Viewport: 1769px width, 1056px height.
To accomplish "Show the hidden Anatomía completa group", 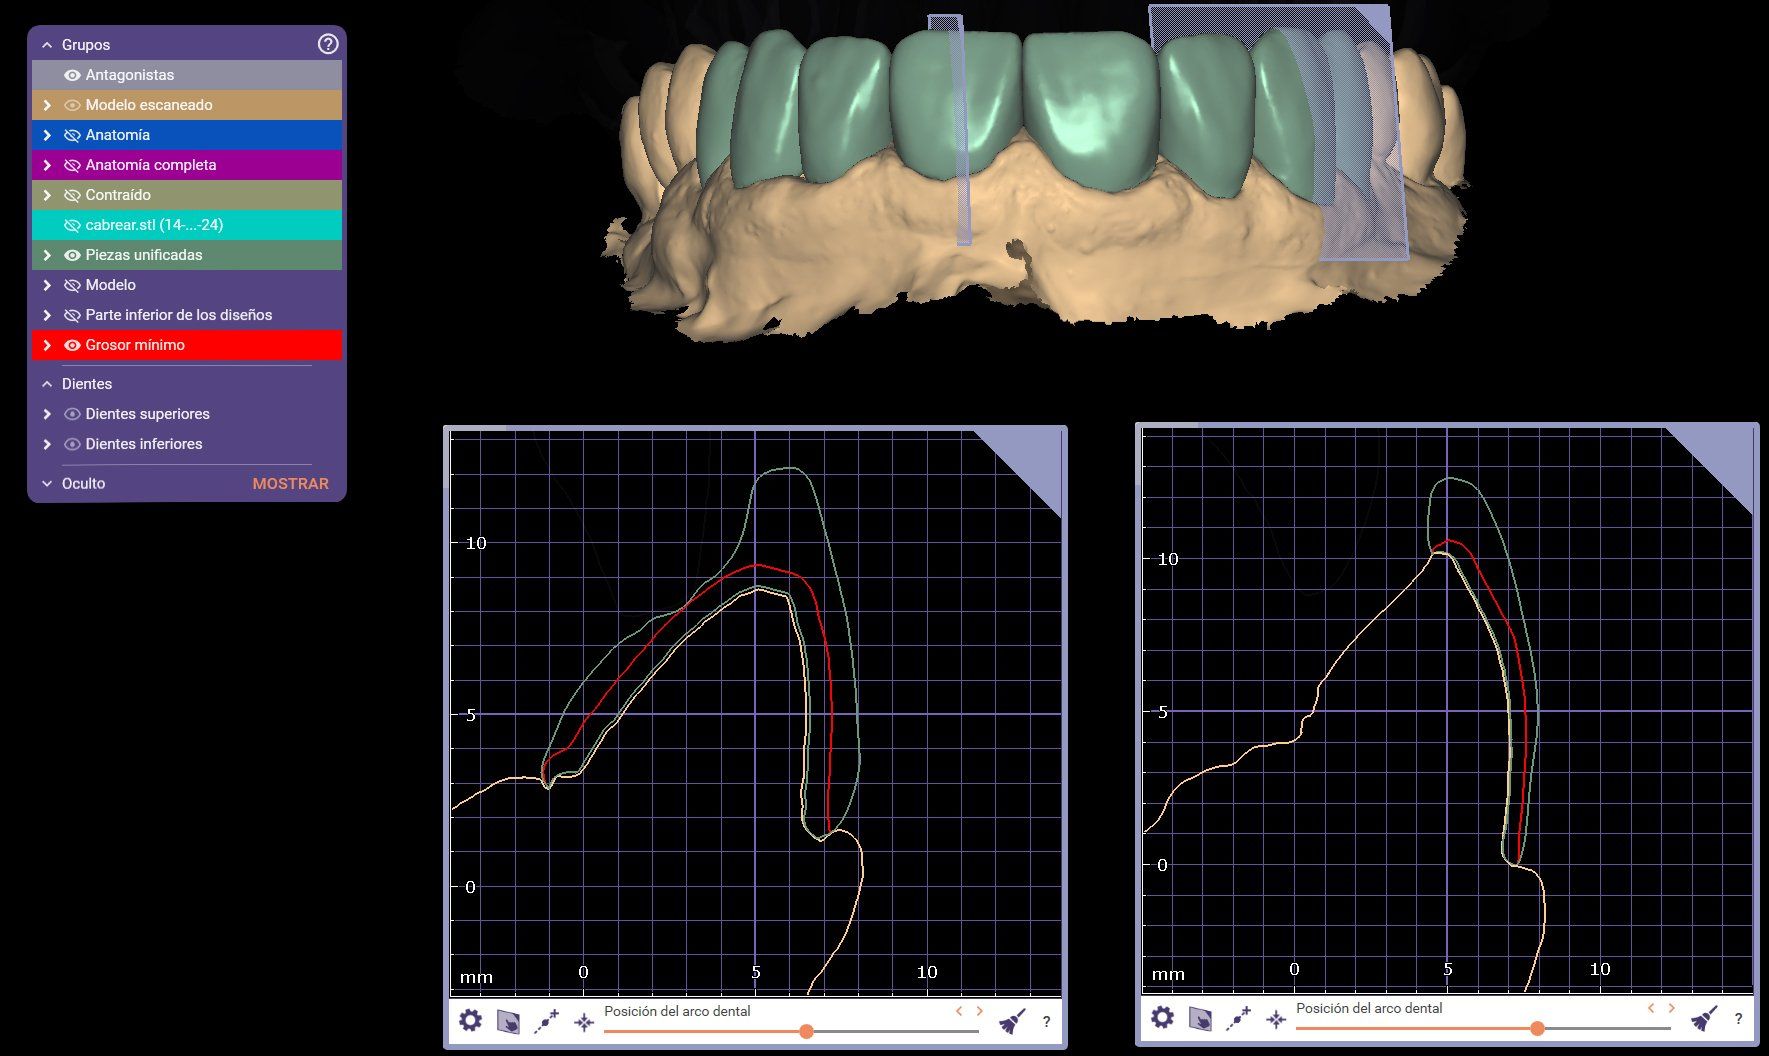I will (x=72, y=165).
